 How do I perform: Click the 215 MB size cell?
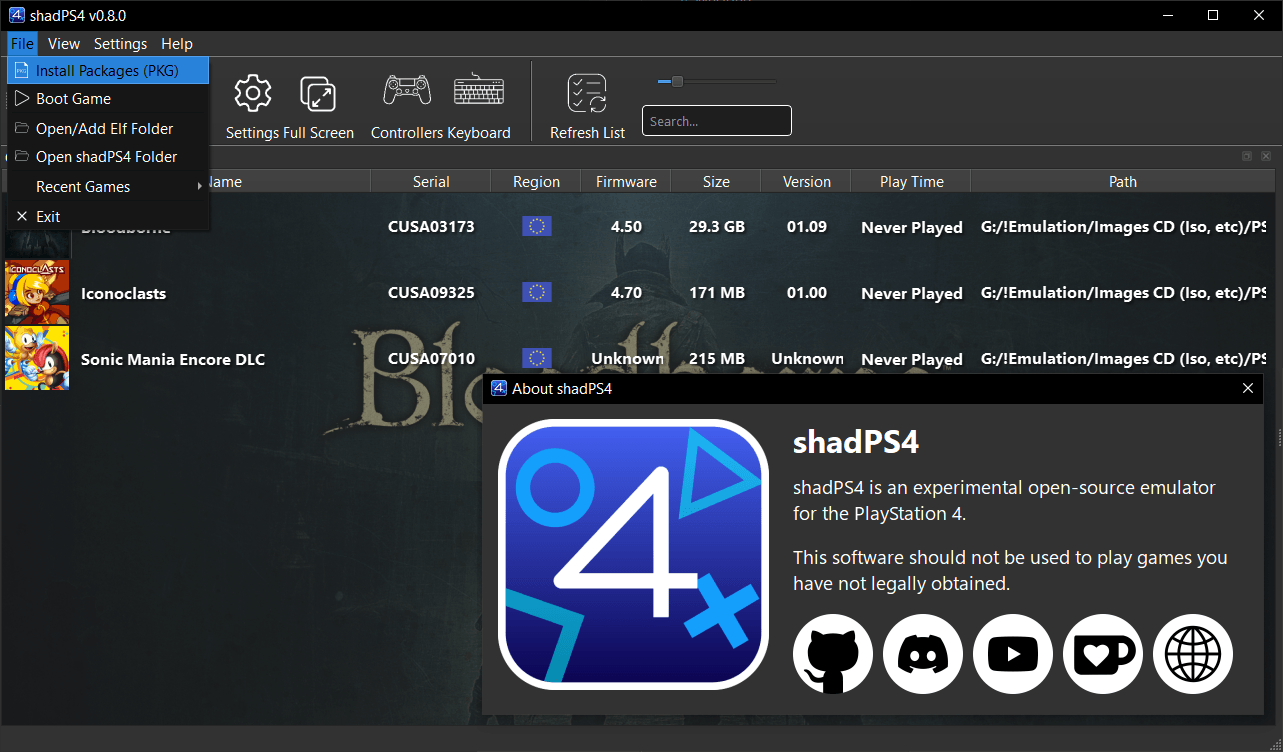coord(716,358)
